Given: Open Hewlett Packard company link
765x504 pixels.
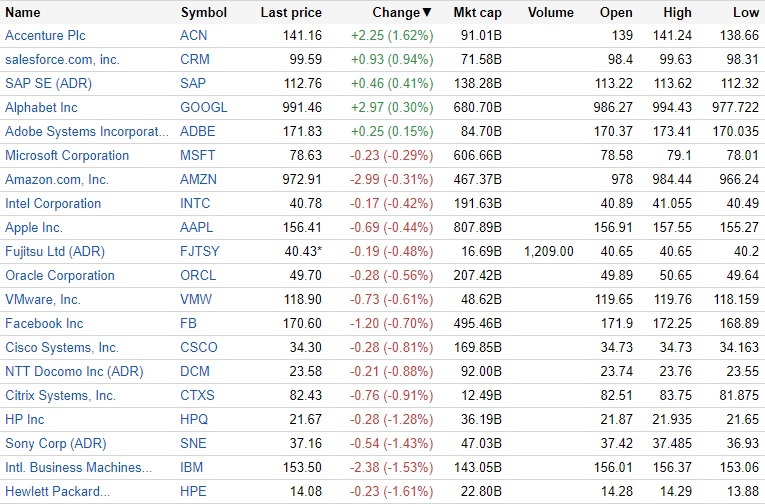Looking at the screenshot, I should pos(58,491).
